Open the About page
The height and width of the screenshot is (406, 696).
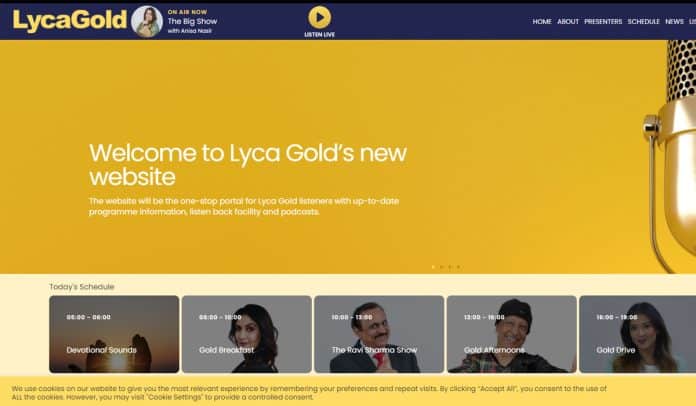(568, 21)
